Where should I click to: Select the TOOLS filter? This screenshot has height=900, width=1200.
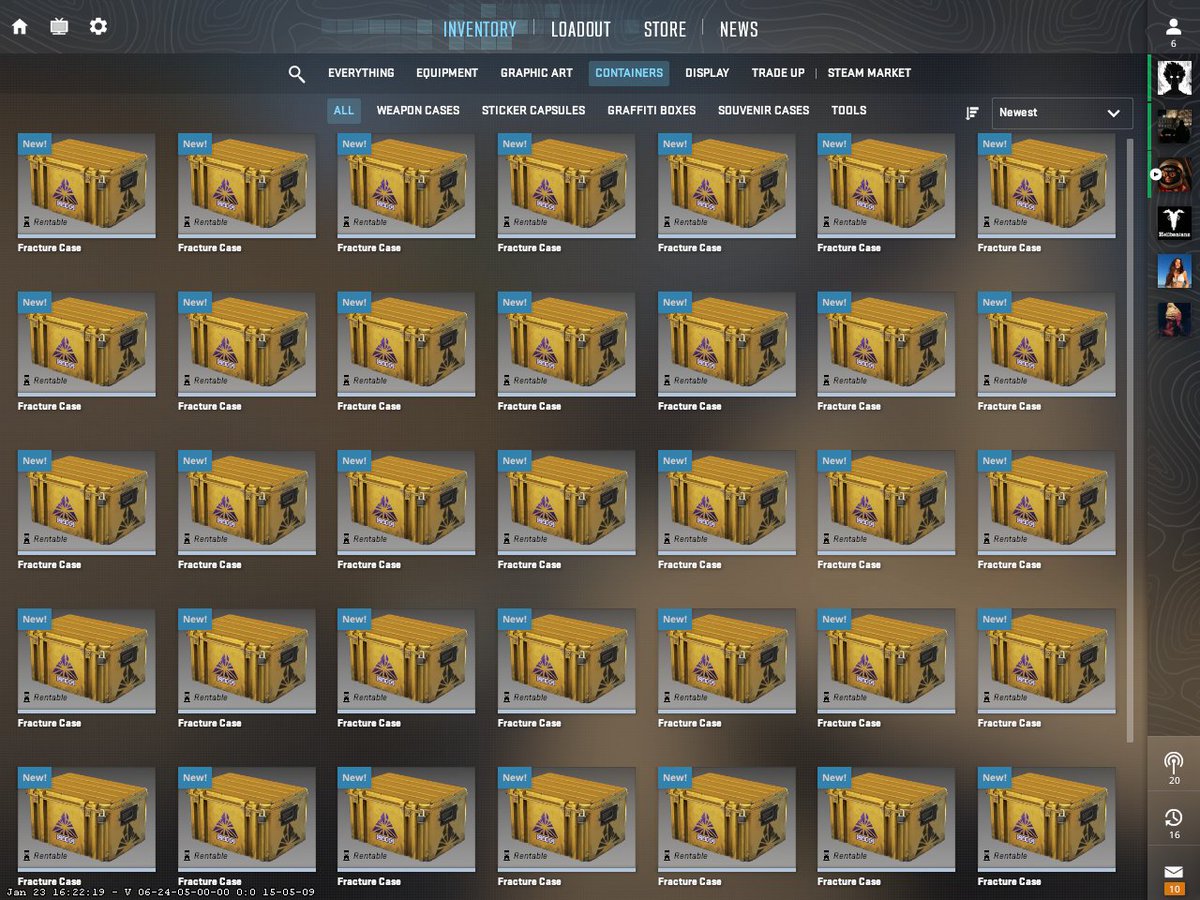849,110
